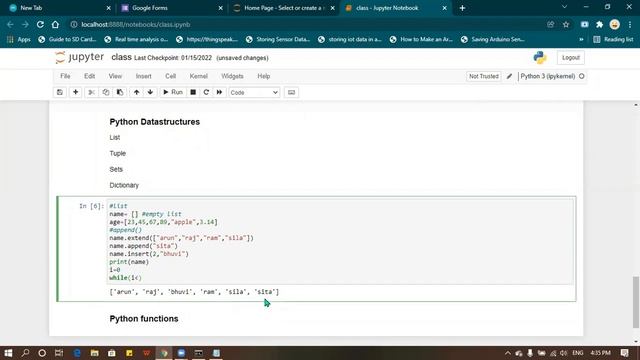The width and height of the screenshot is (640, 360).
Task: Reload the page
Action: click(40, 24)
